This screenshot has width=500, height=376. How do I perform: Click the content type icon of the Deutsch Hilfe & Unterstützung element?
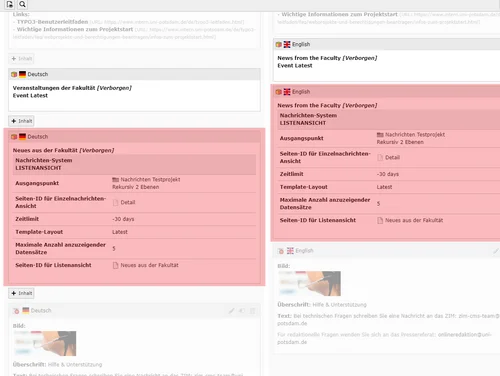tap(16, 311)
